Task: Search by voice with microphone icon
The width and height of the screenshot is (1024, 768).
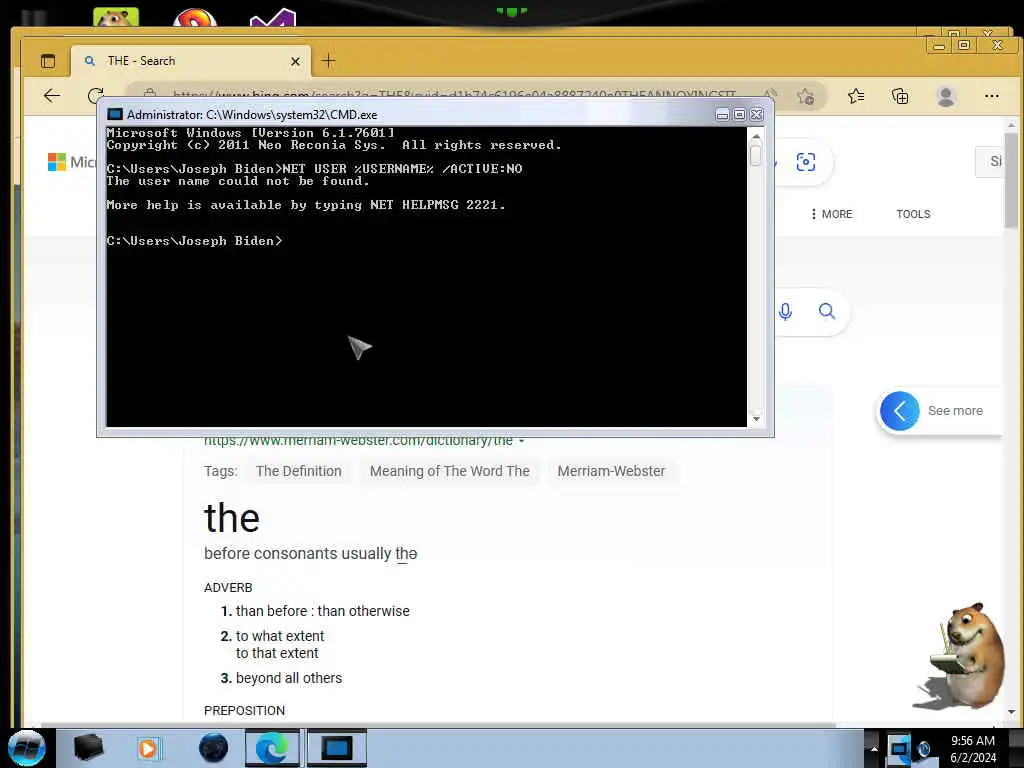Action: click(x=786, y=312)
